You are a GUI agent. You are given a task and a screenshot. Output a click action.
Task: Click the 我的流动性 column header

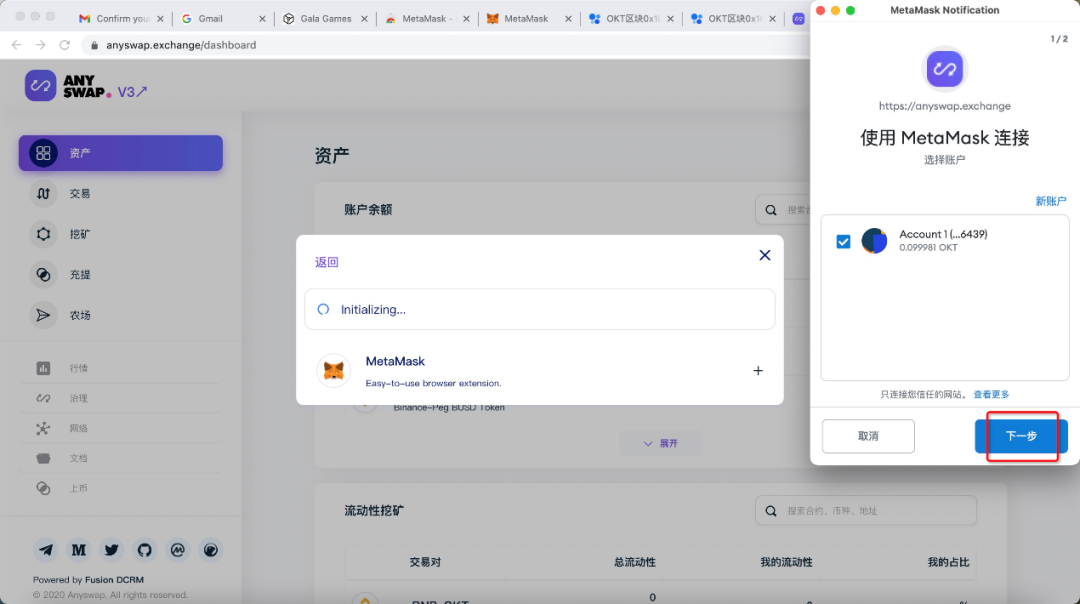tap(786, 562)
